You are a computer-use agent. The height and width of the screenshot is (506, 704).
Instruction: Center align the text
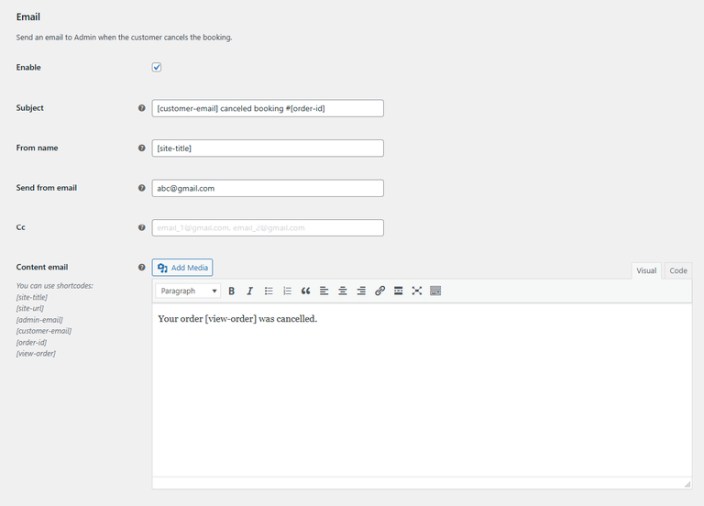(x=343, y=291)
